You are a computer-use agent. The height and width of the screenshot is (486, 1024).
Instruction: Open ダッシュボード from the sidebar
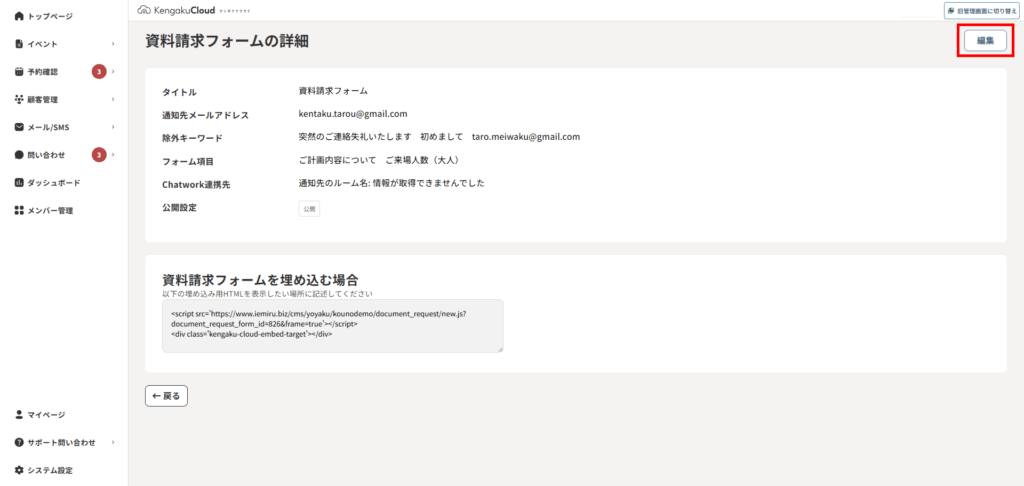coord(54,183)
